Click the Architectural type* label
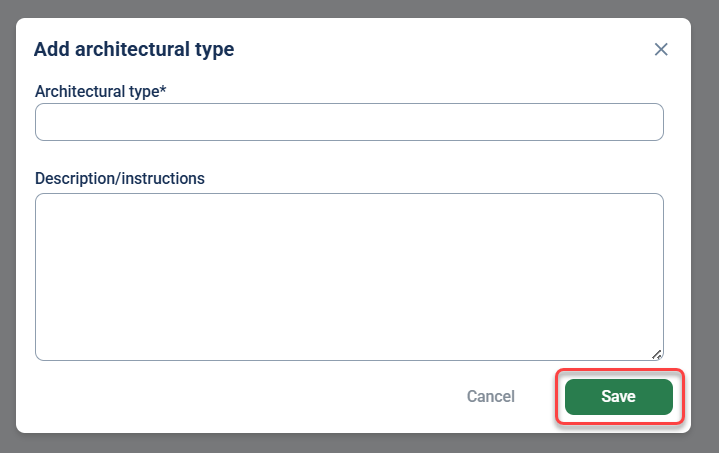 tap(100, 91)
